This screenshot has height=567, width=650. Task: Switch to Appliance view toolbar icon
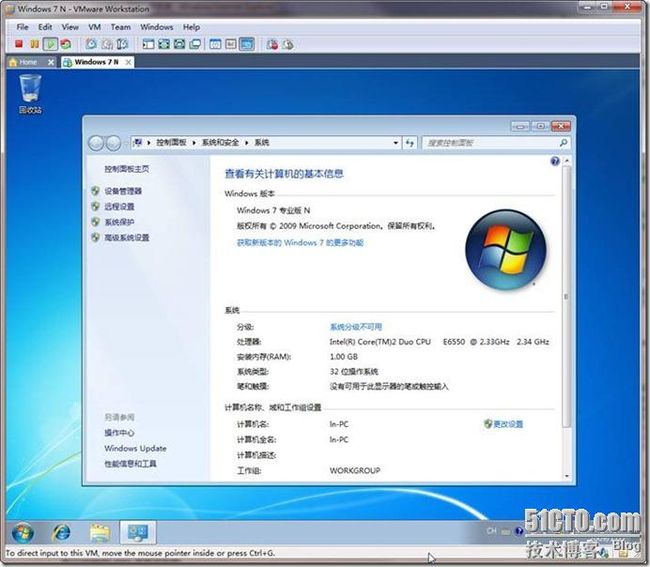tap(231, 44)
